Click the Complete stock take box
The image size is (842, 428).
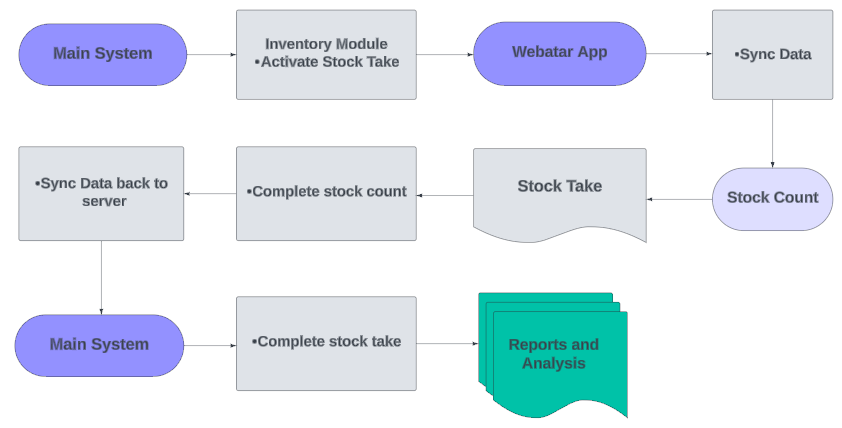click(x=326, y=343)
